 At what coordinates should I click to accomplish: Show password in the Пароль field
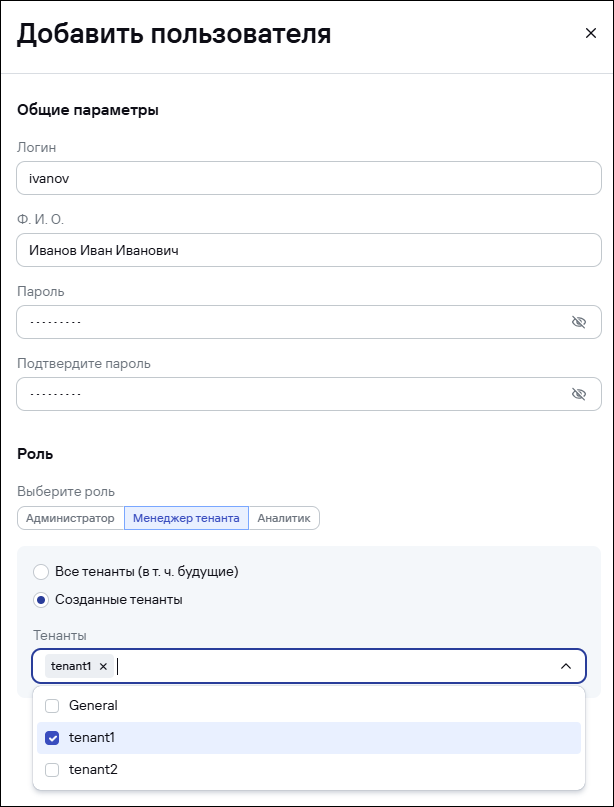pos(578,322)
